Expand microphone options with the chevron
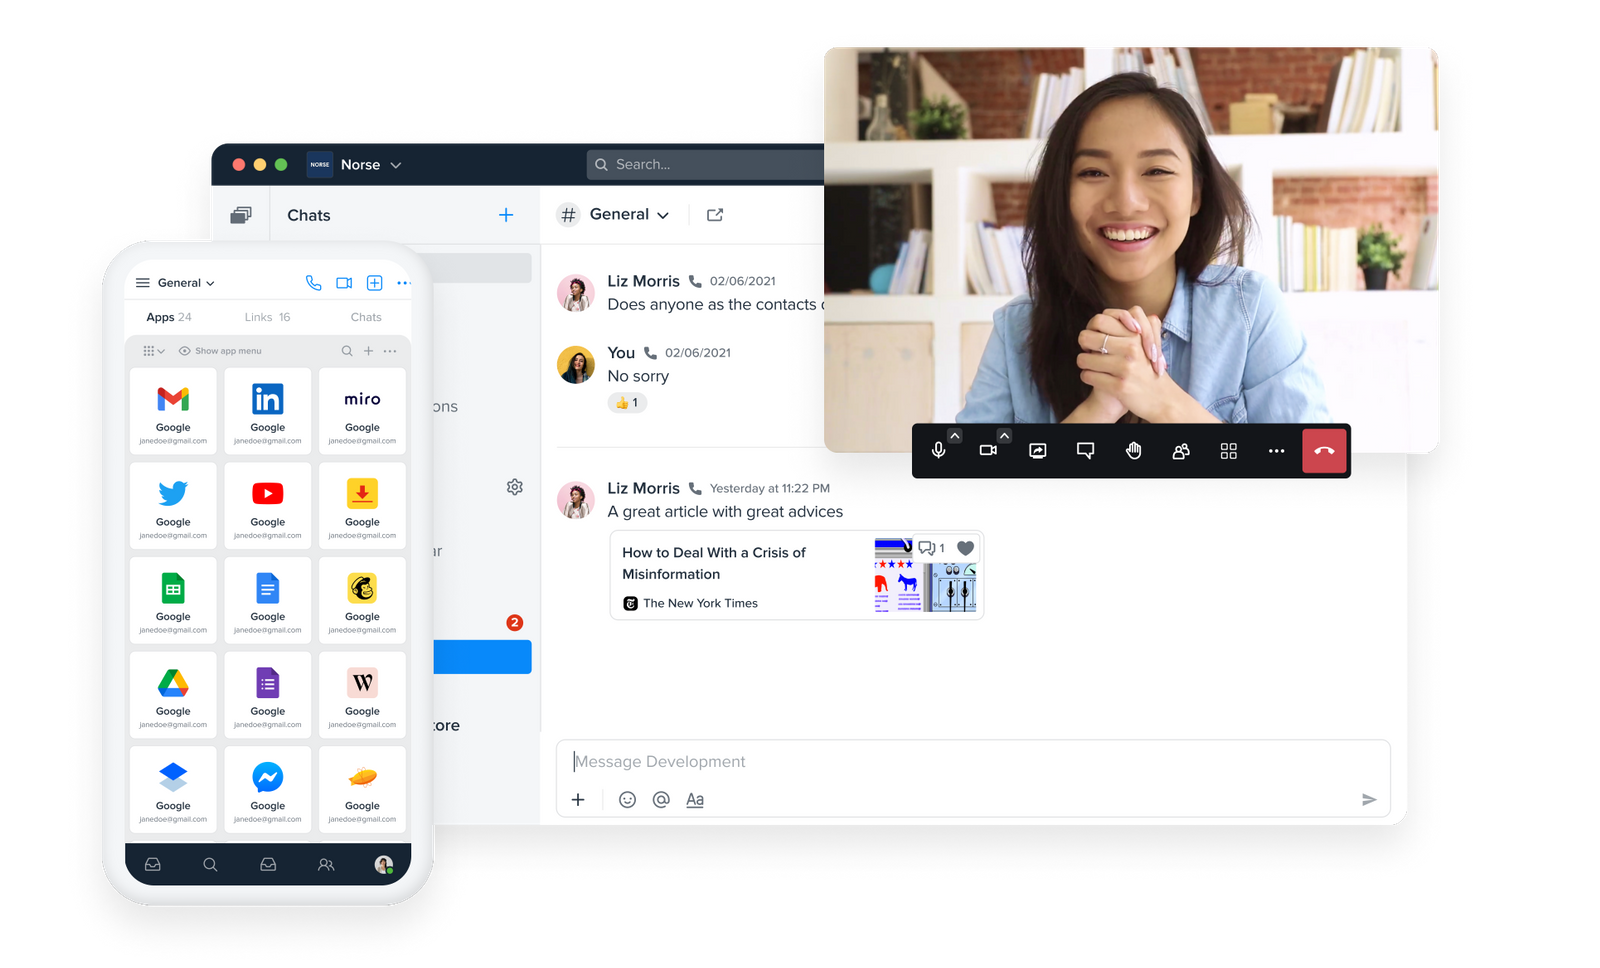This screenshot has width=1600, height=968. click(954, 435)
